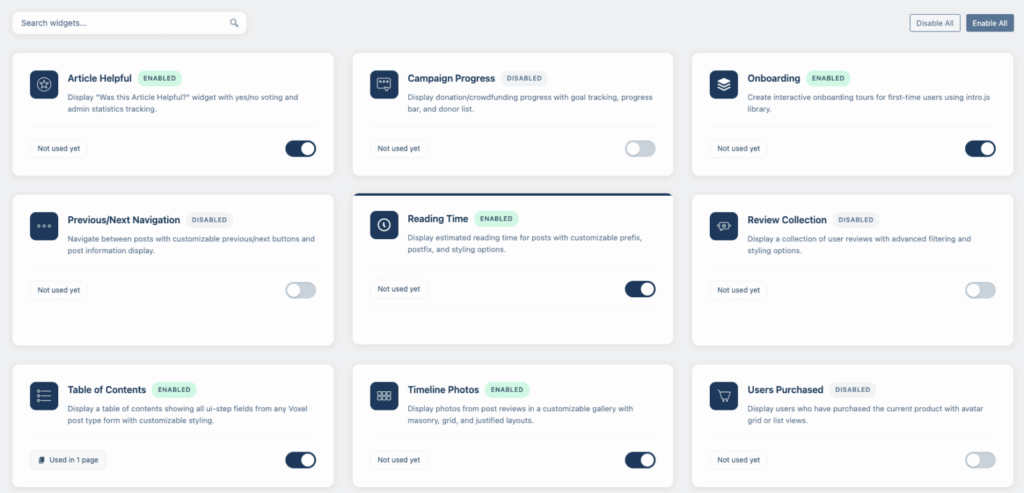Enable the Review Collection toggle
This screenshot has width=1024, height=493.
coord(980,290)
